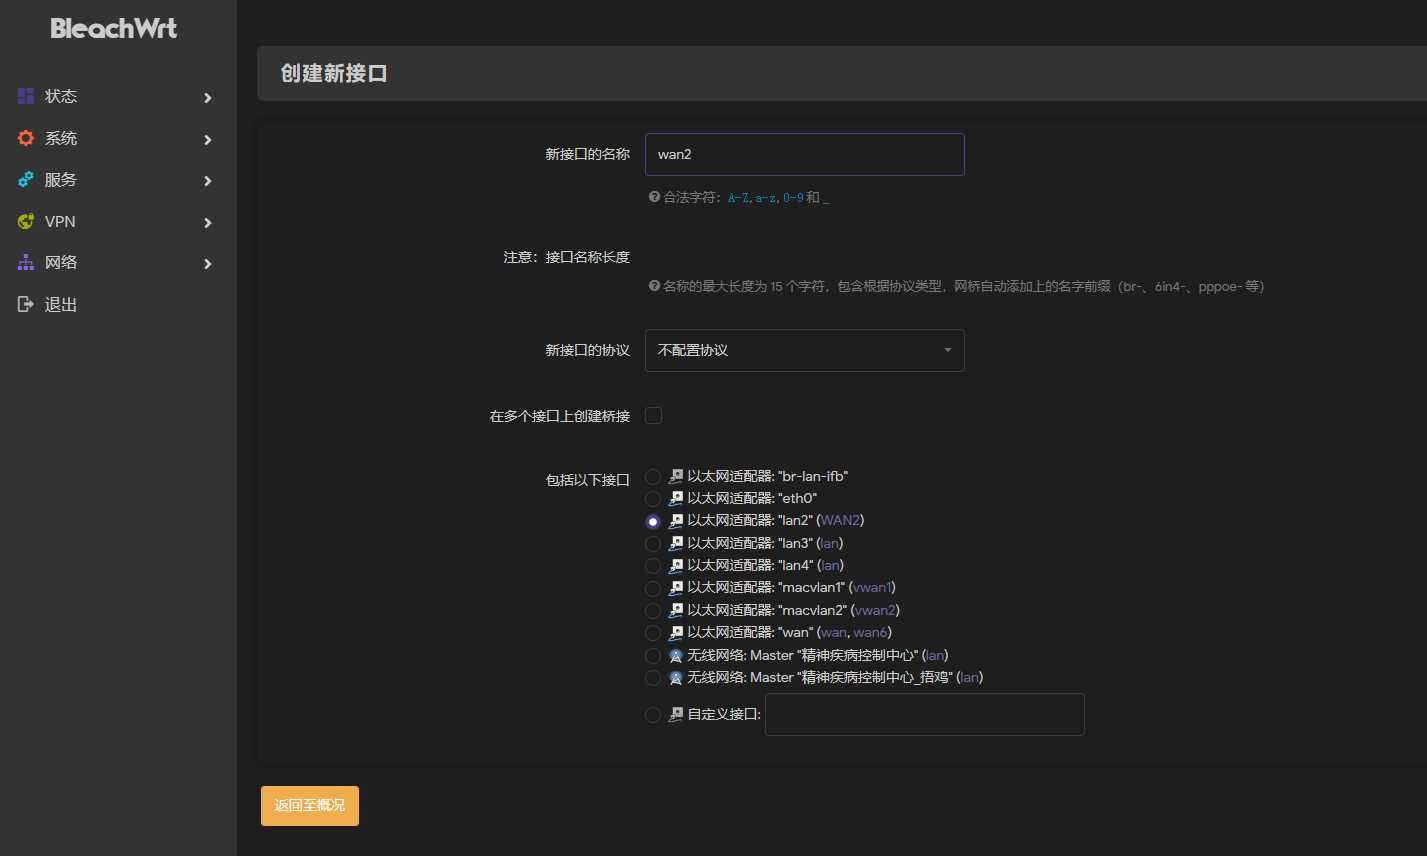Click the wireless icon for 精神疾病控制中心 network

(x=676, y=655)
